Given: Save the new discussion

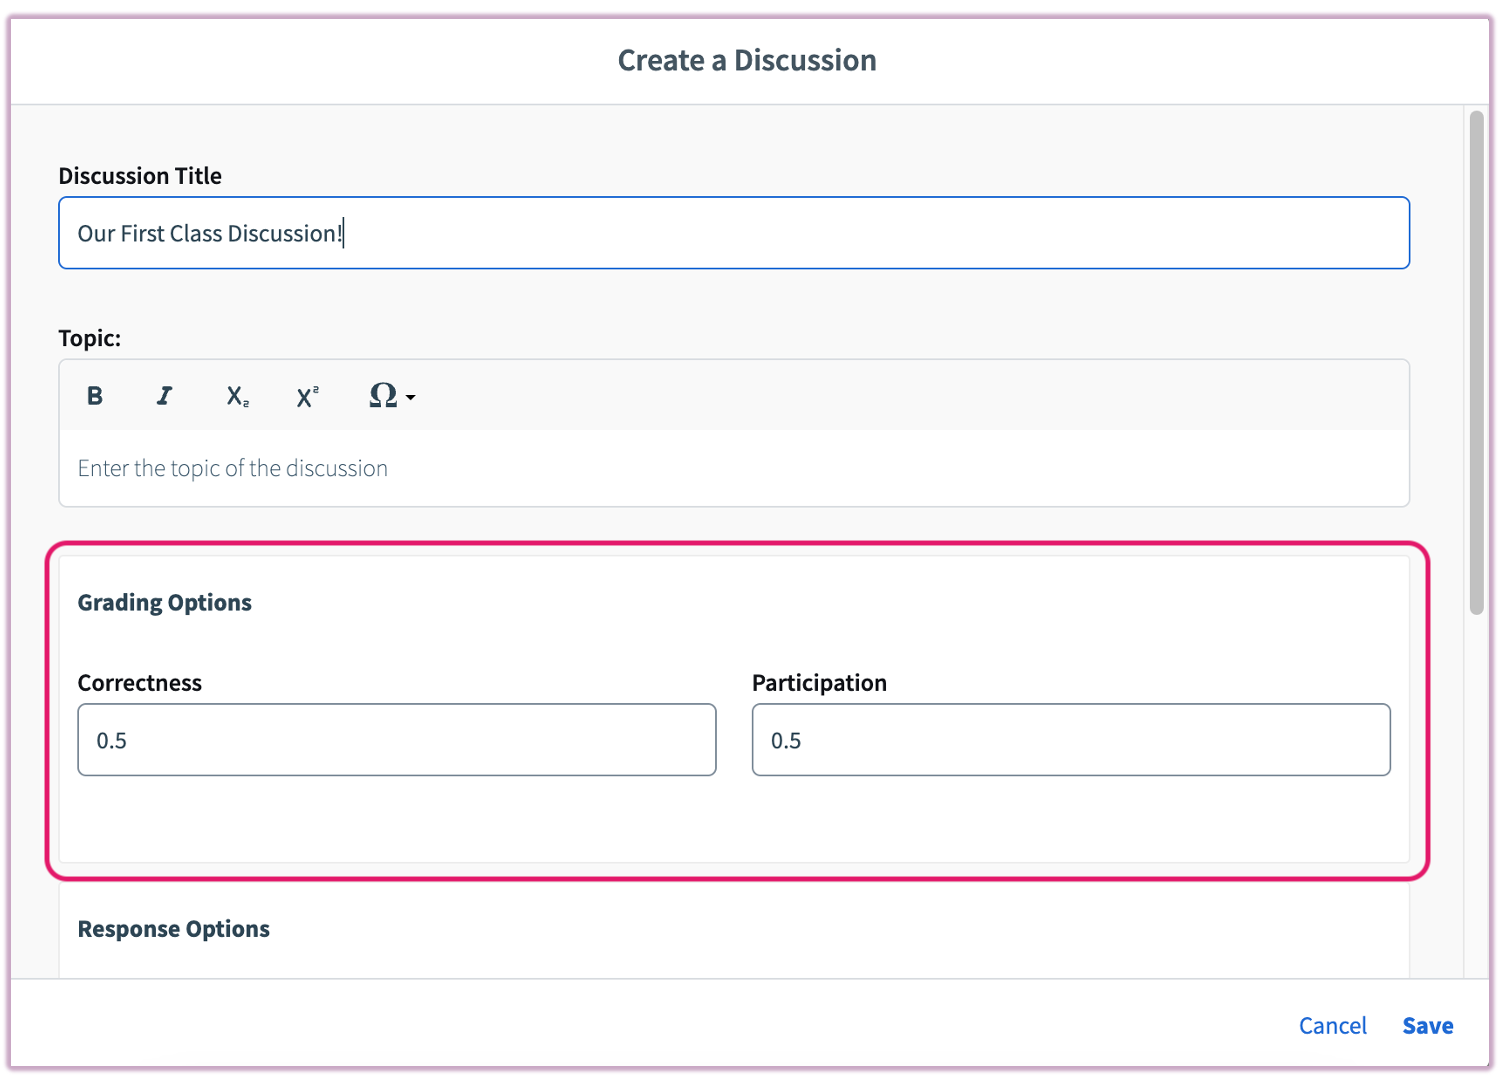Looking at the screenshot, I should tap(1427, 1025).
